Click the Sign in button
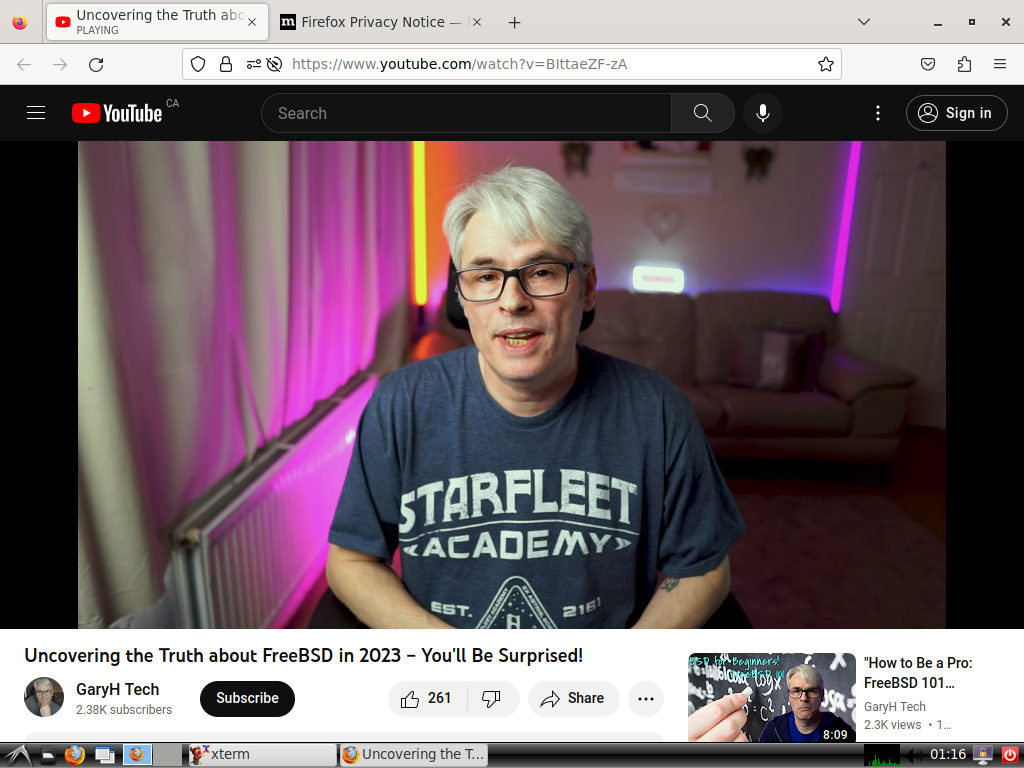1024x768 pixels. [x=955, y=113]
